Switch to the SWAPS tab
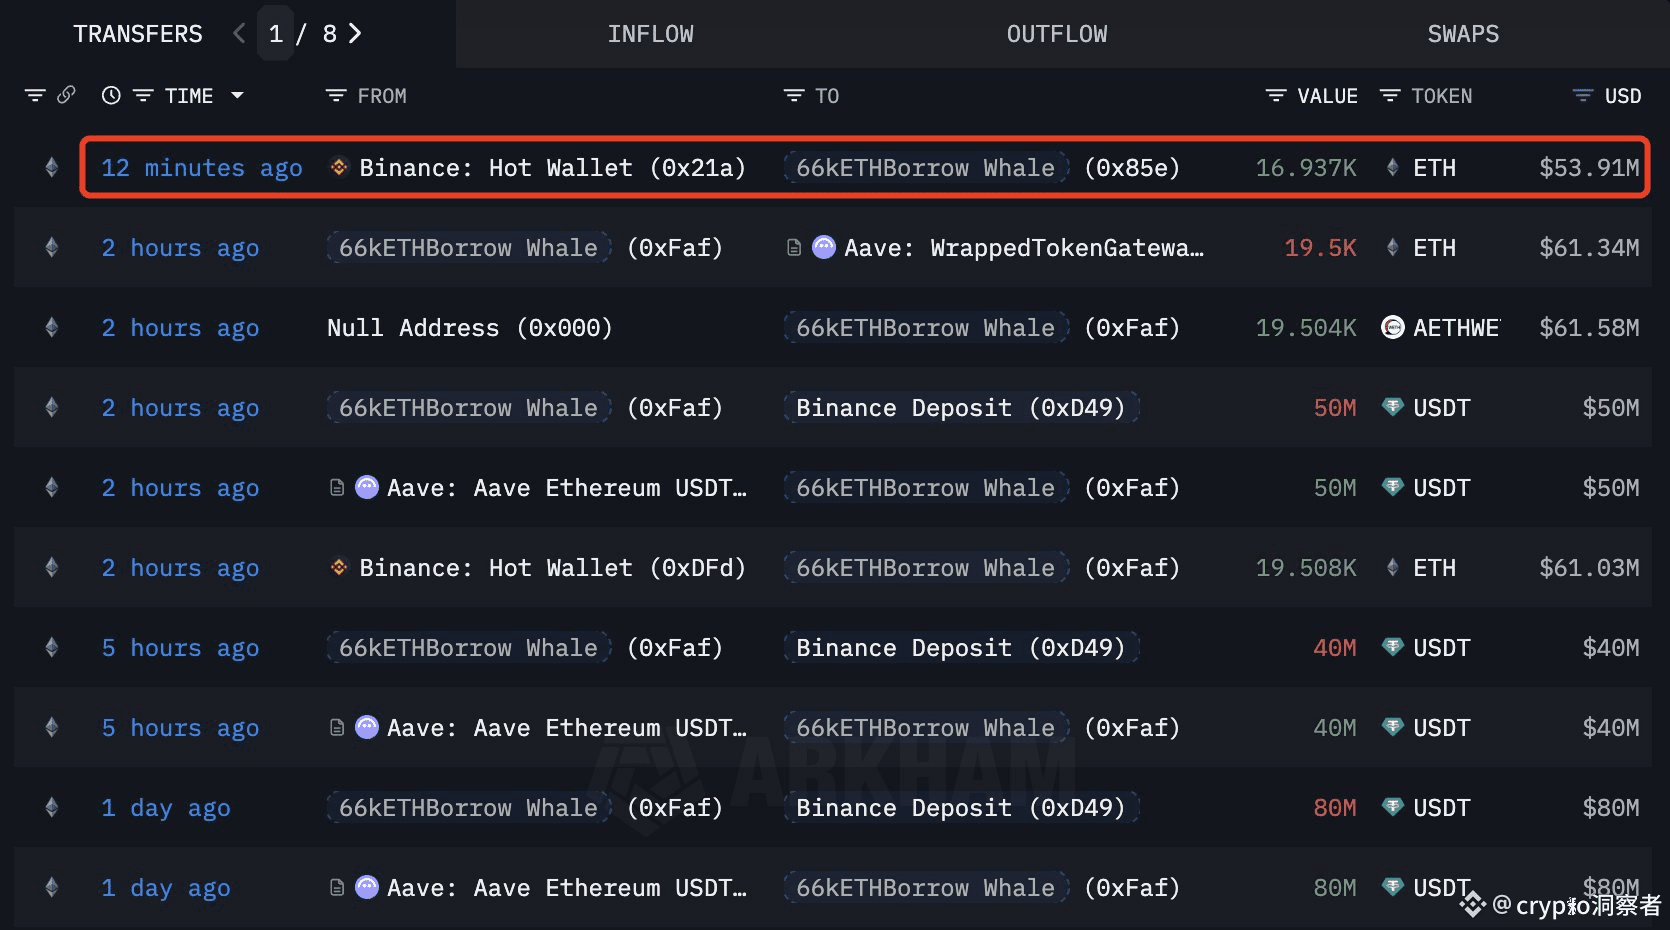The height and width of the screenshot is (930, 1670). (1462, 34)
